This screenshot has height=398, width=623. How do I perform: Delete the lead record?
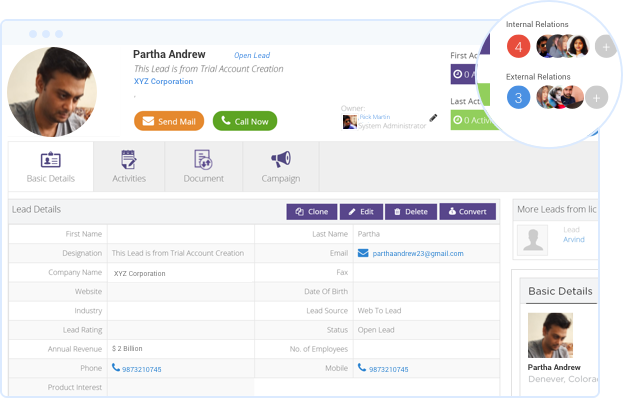[411, 212]
